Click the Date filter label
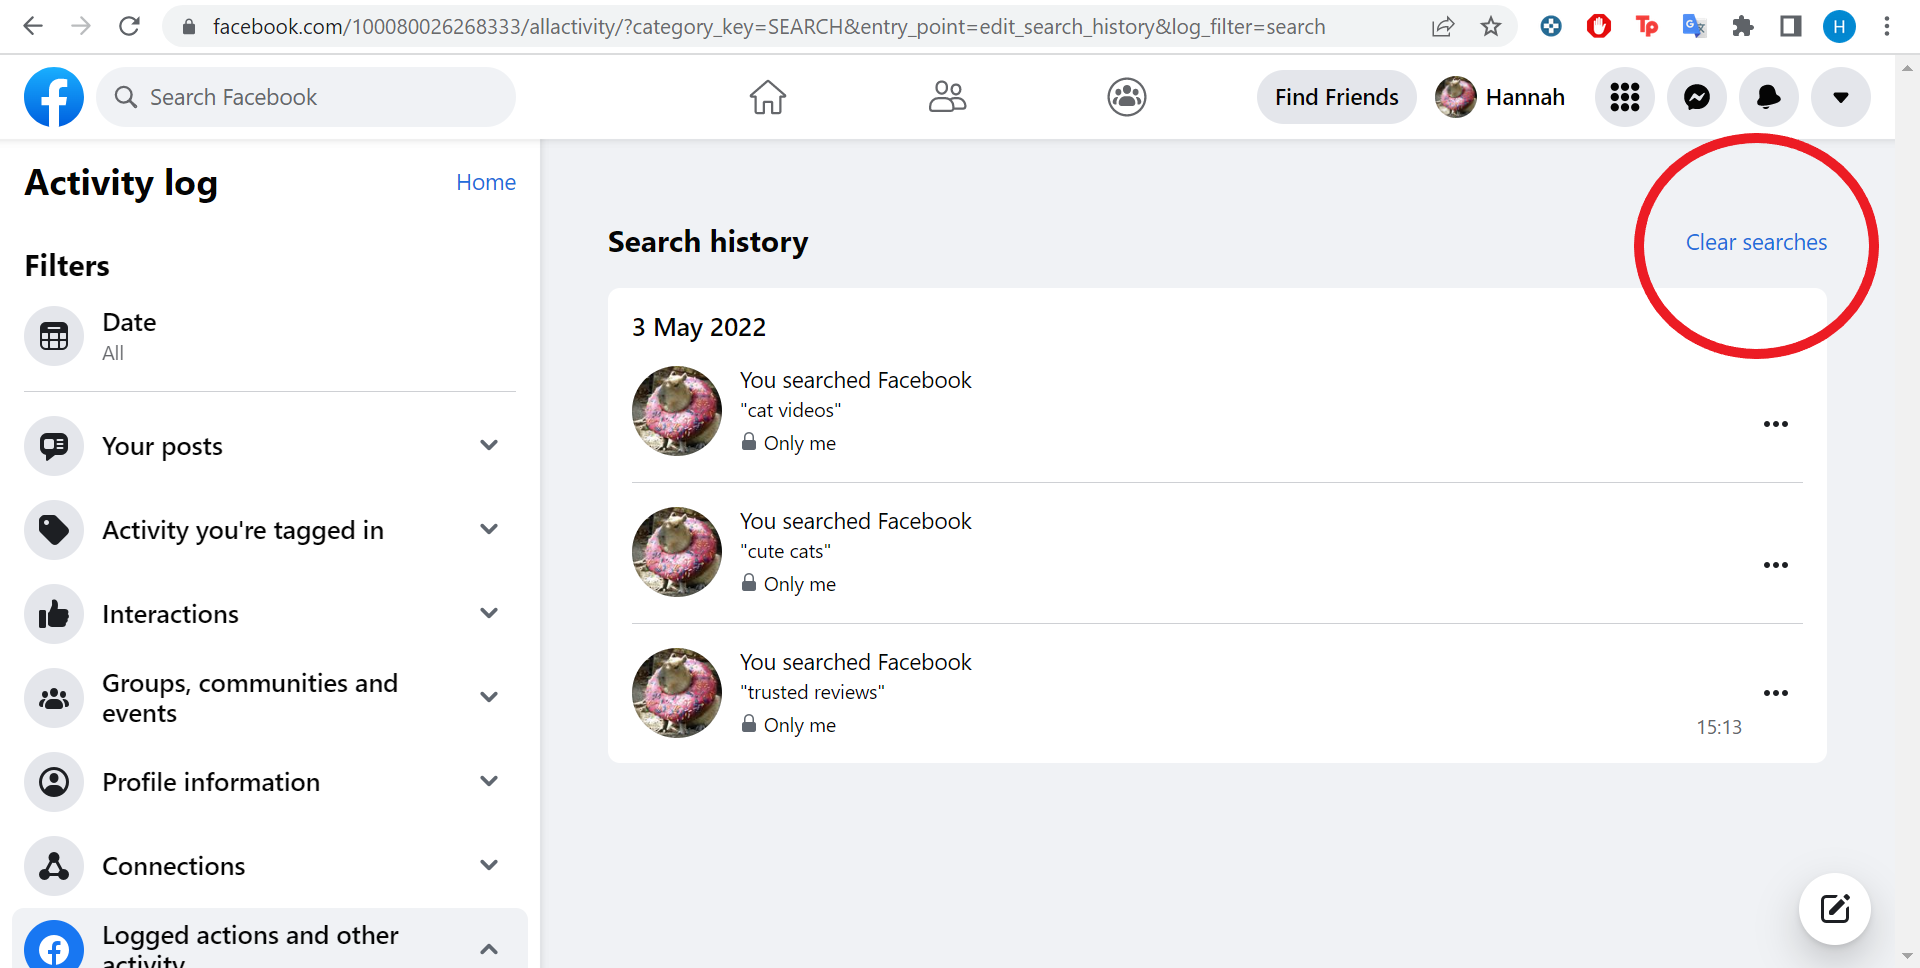Image resolution: width=1920 pixels, height=968 pixels. click(x=129, y=322)
